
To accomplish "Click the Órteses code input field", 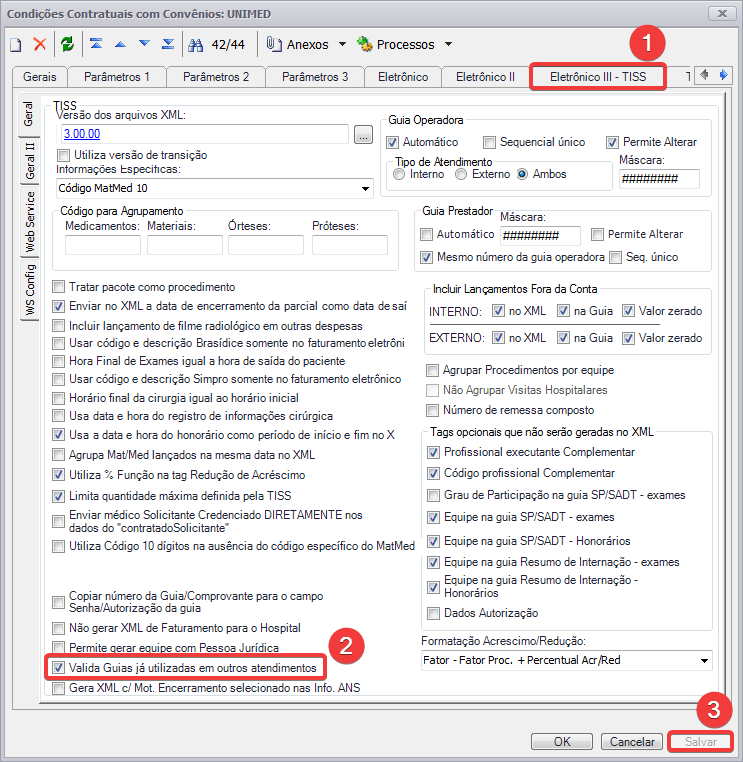I will pos(266,245).
